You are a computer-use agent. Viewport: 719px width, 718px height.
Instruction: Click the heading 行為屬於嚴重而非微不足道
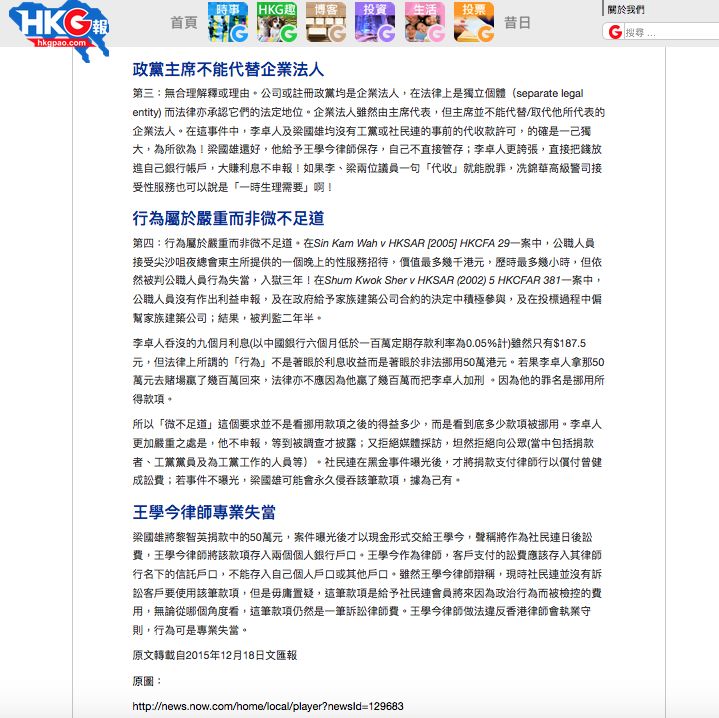[x=228, y=218]
